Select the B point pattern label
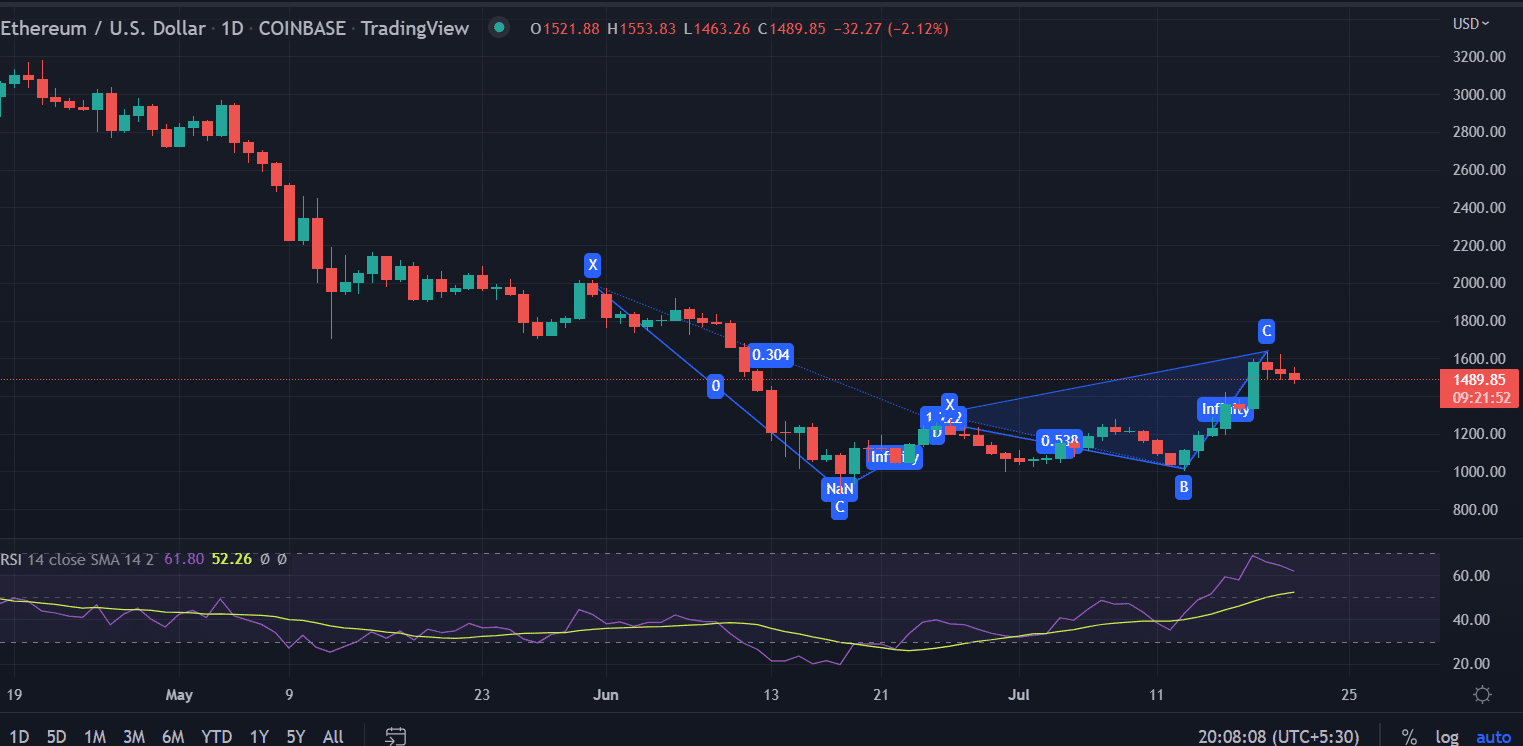The width and height of the screenshot is (1523, 746). point(1183,487)
